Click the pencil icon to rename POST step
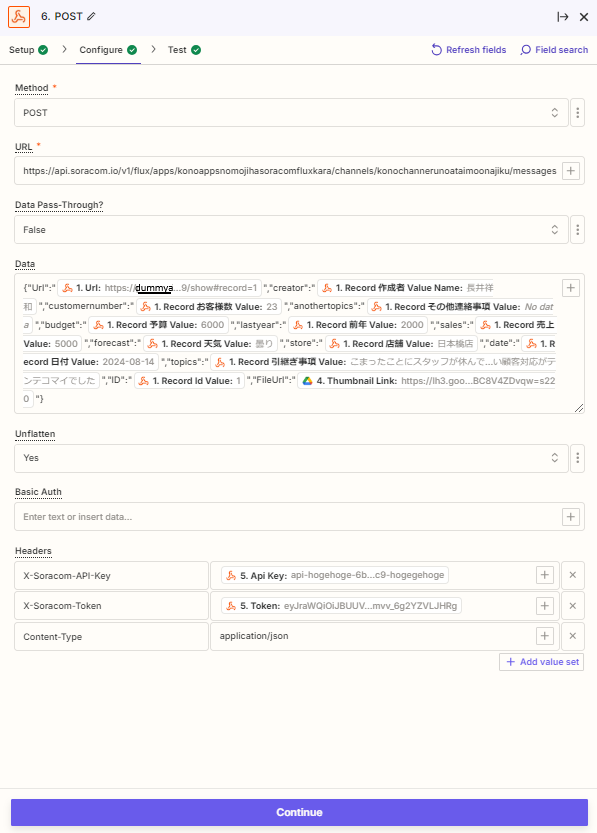Image resolution: width=597 pixels, height=833 pixels. tap(91, 16)
